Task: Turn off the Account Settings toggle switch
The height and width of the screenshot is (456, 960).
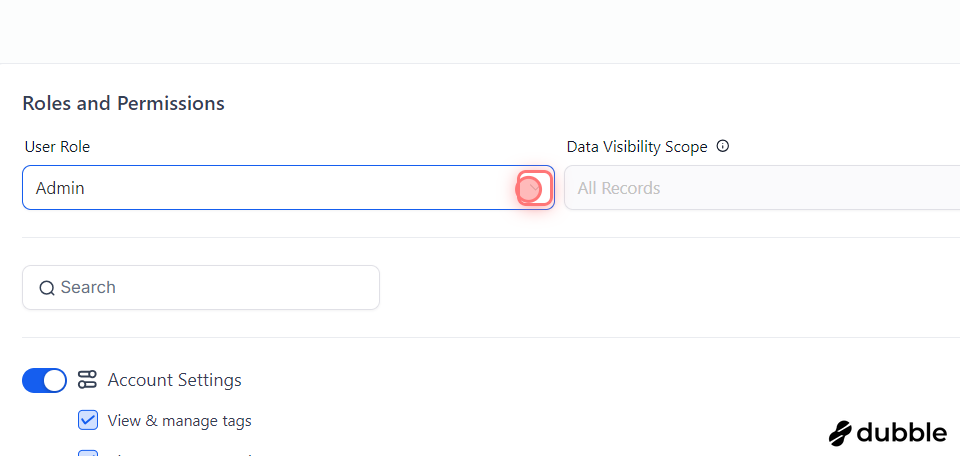Action: coord(44,380)
